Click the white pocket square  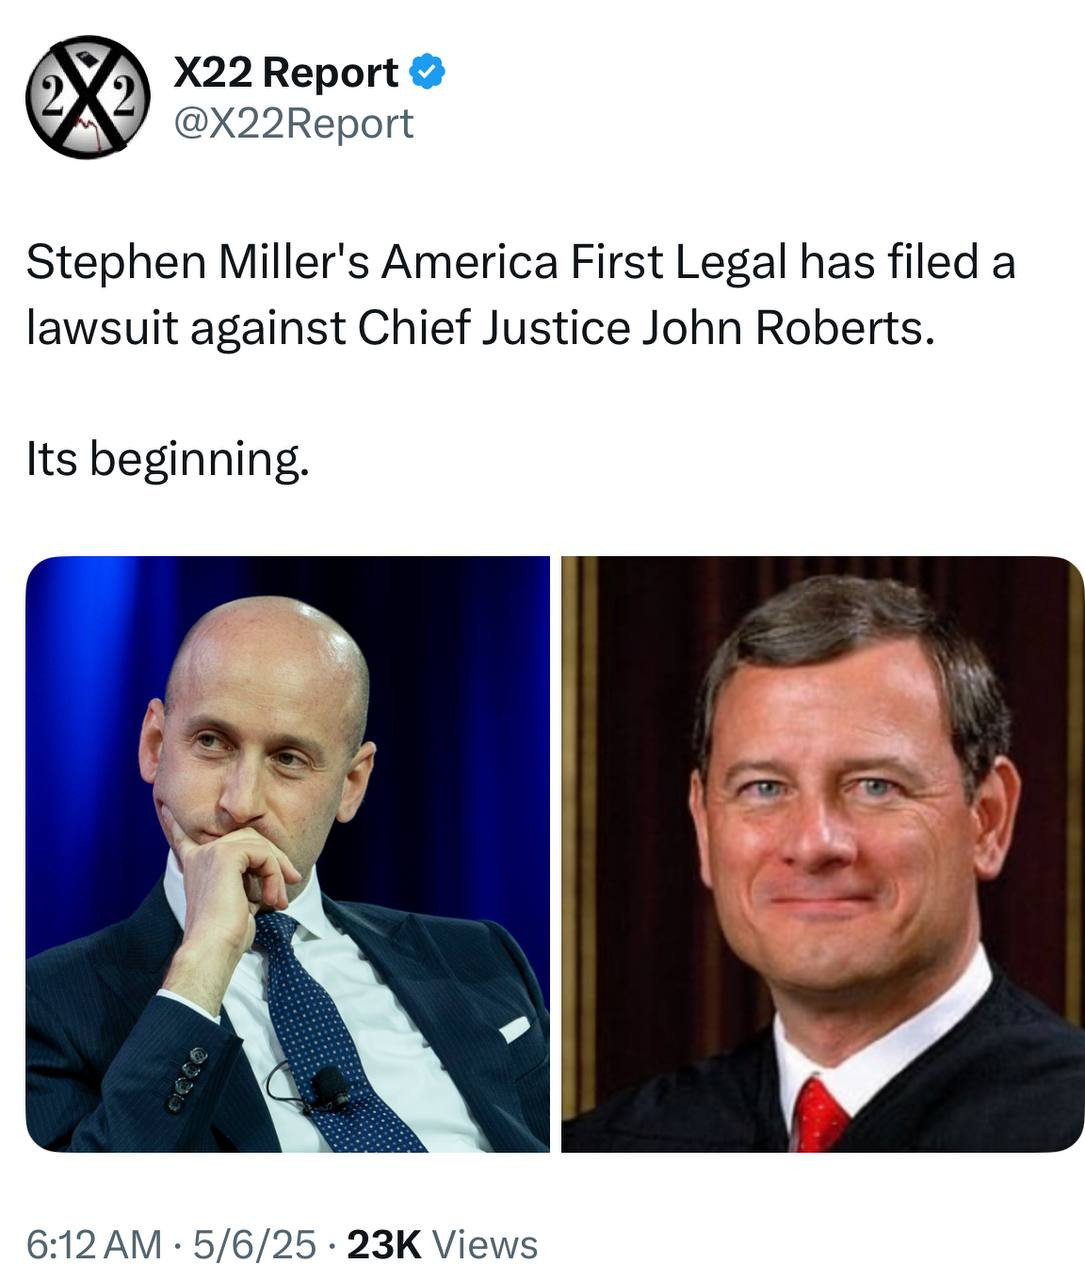coord(514,1028)
